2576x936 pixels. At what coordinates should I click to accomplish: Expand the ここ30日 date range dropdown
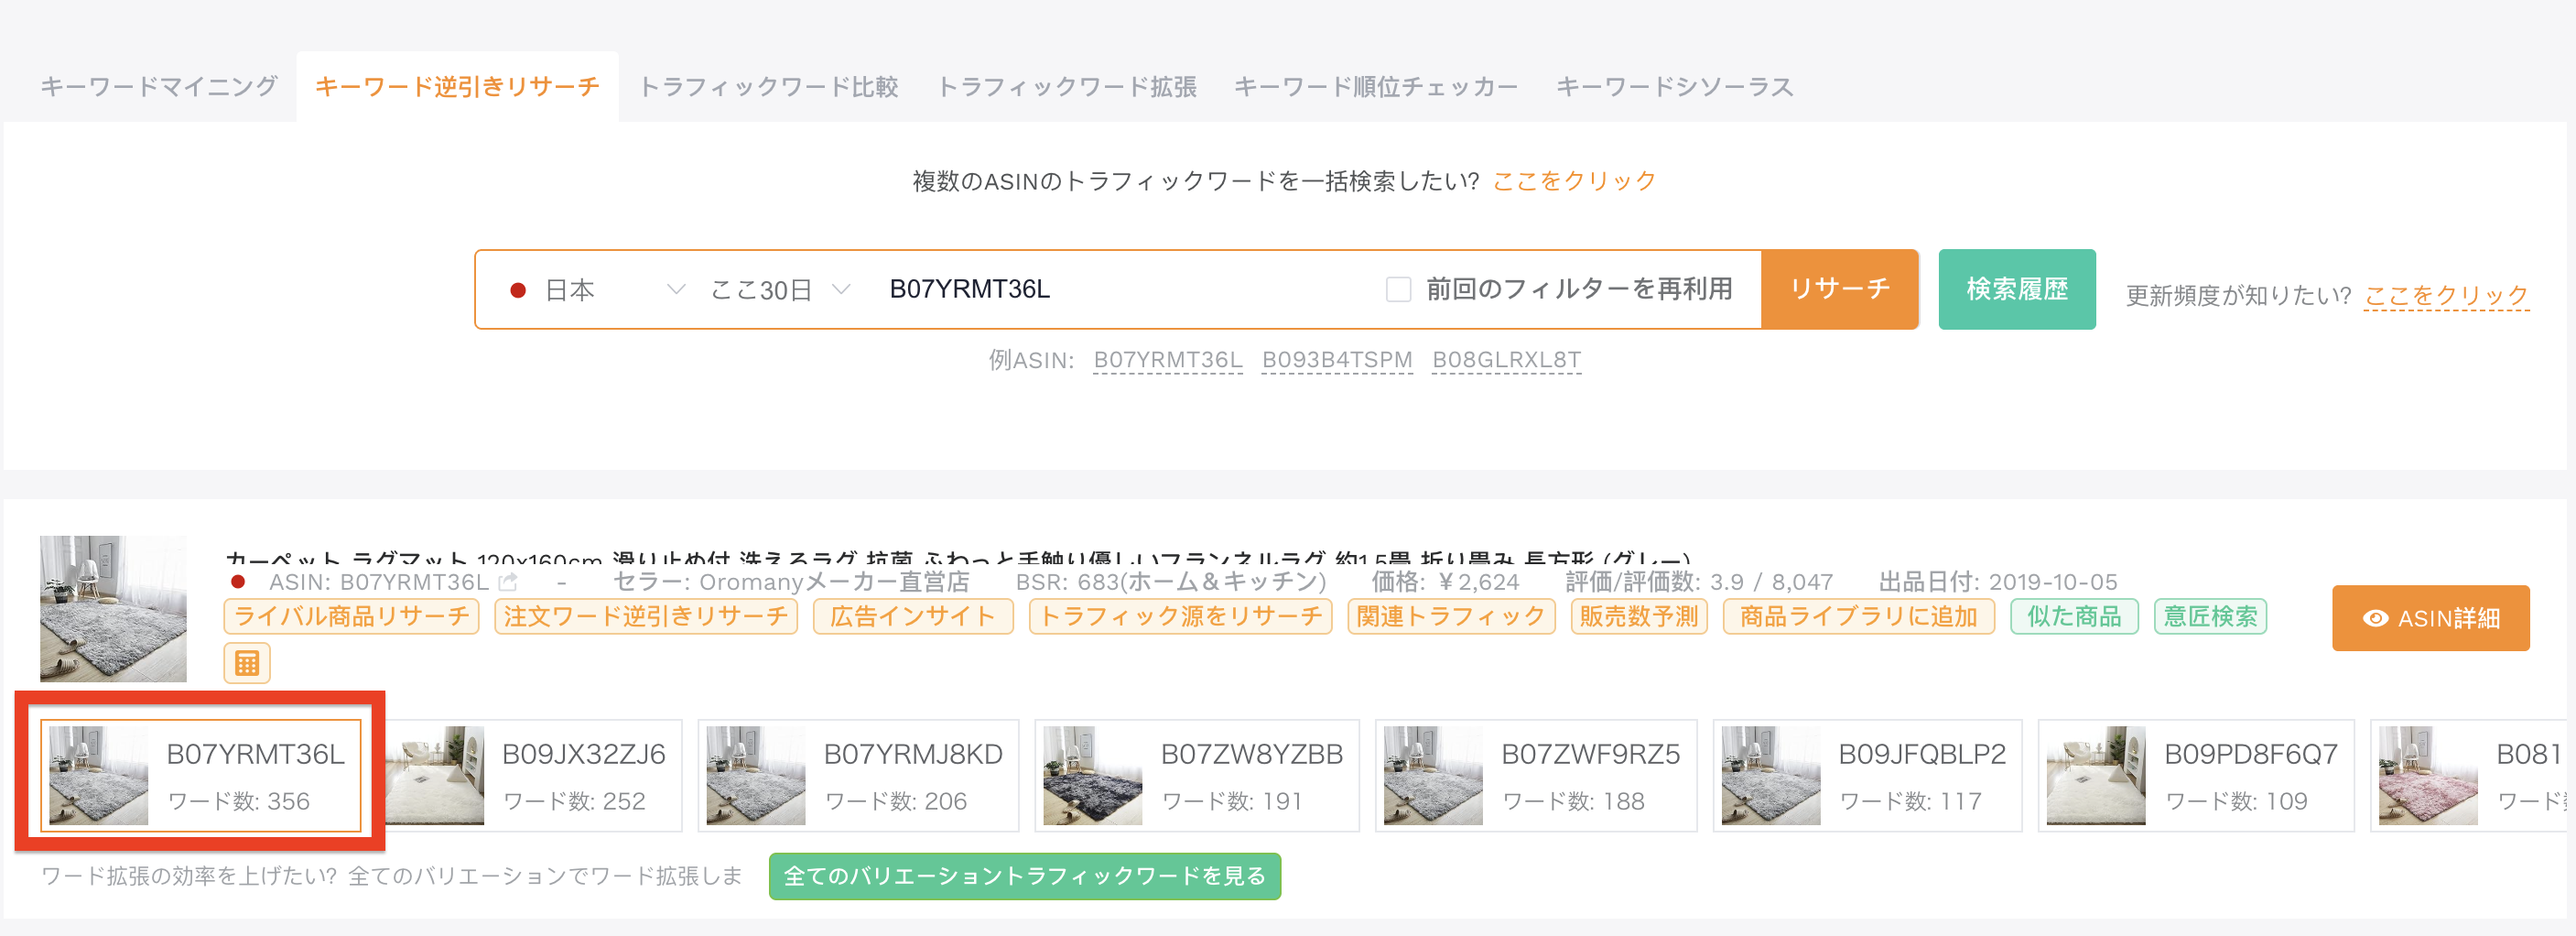(780, 289)
